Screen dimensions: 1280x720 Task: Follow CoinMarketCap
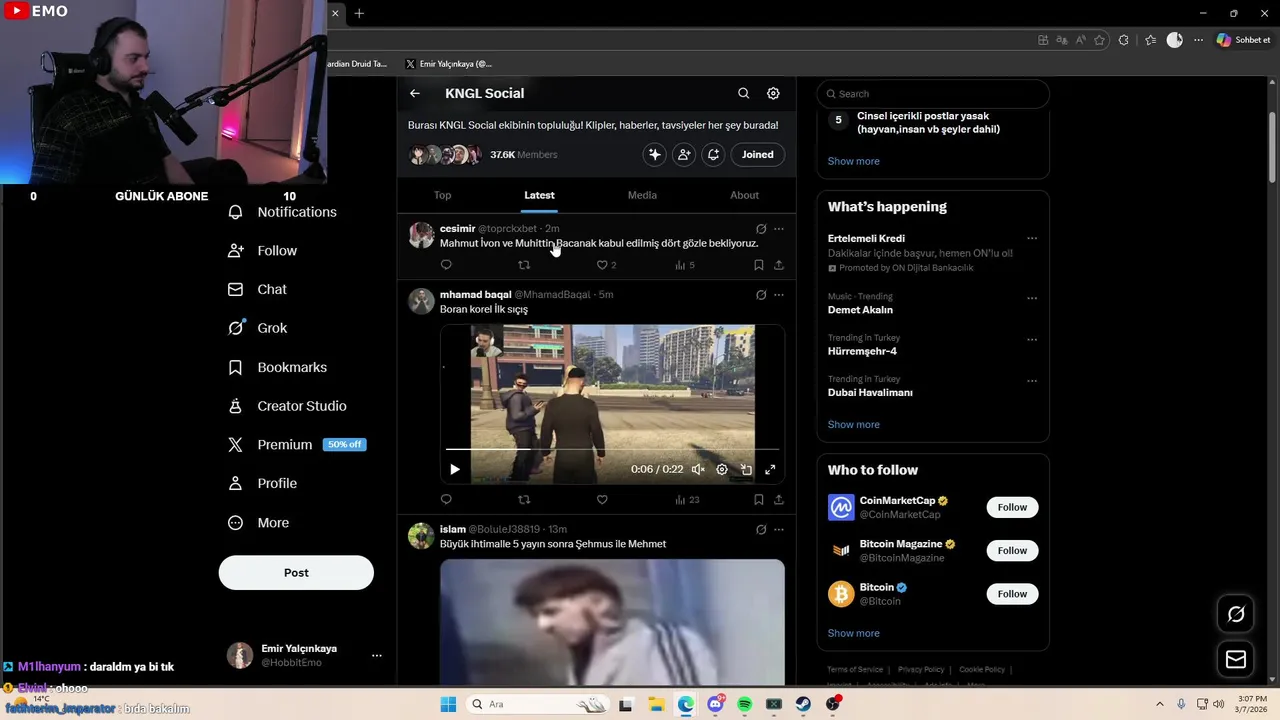(x=1012, y=507)
